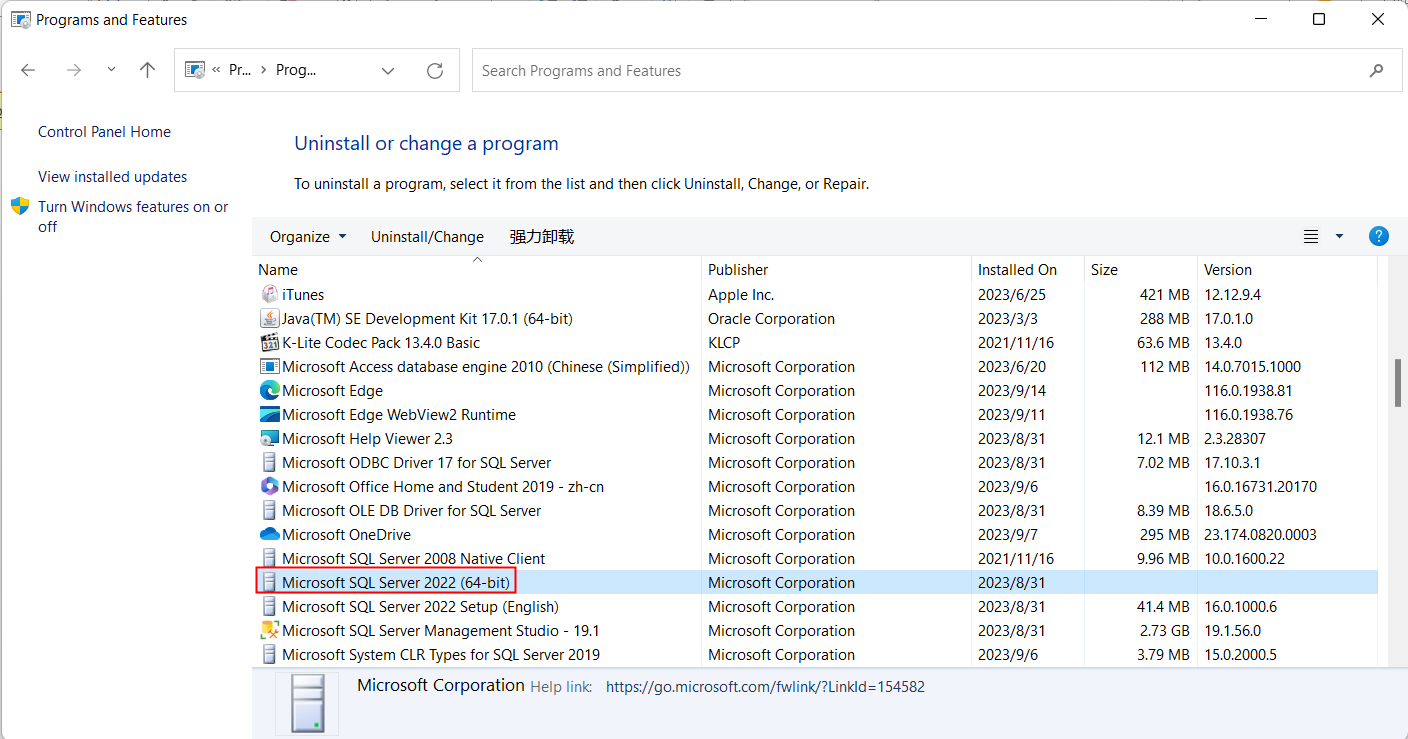Open the go.microsoft.com help link
The image size is (1408, 739).
(765, 688)
